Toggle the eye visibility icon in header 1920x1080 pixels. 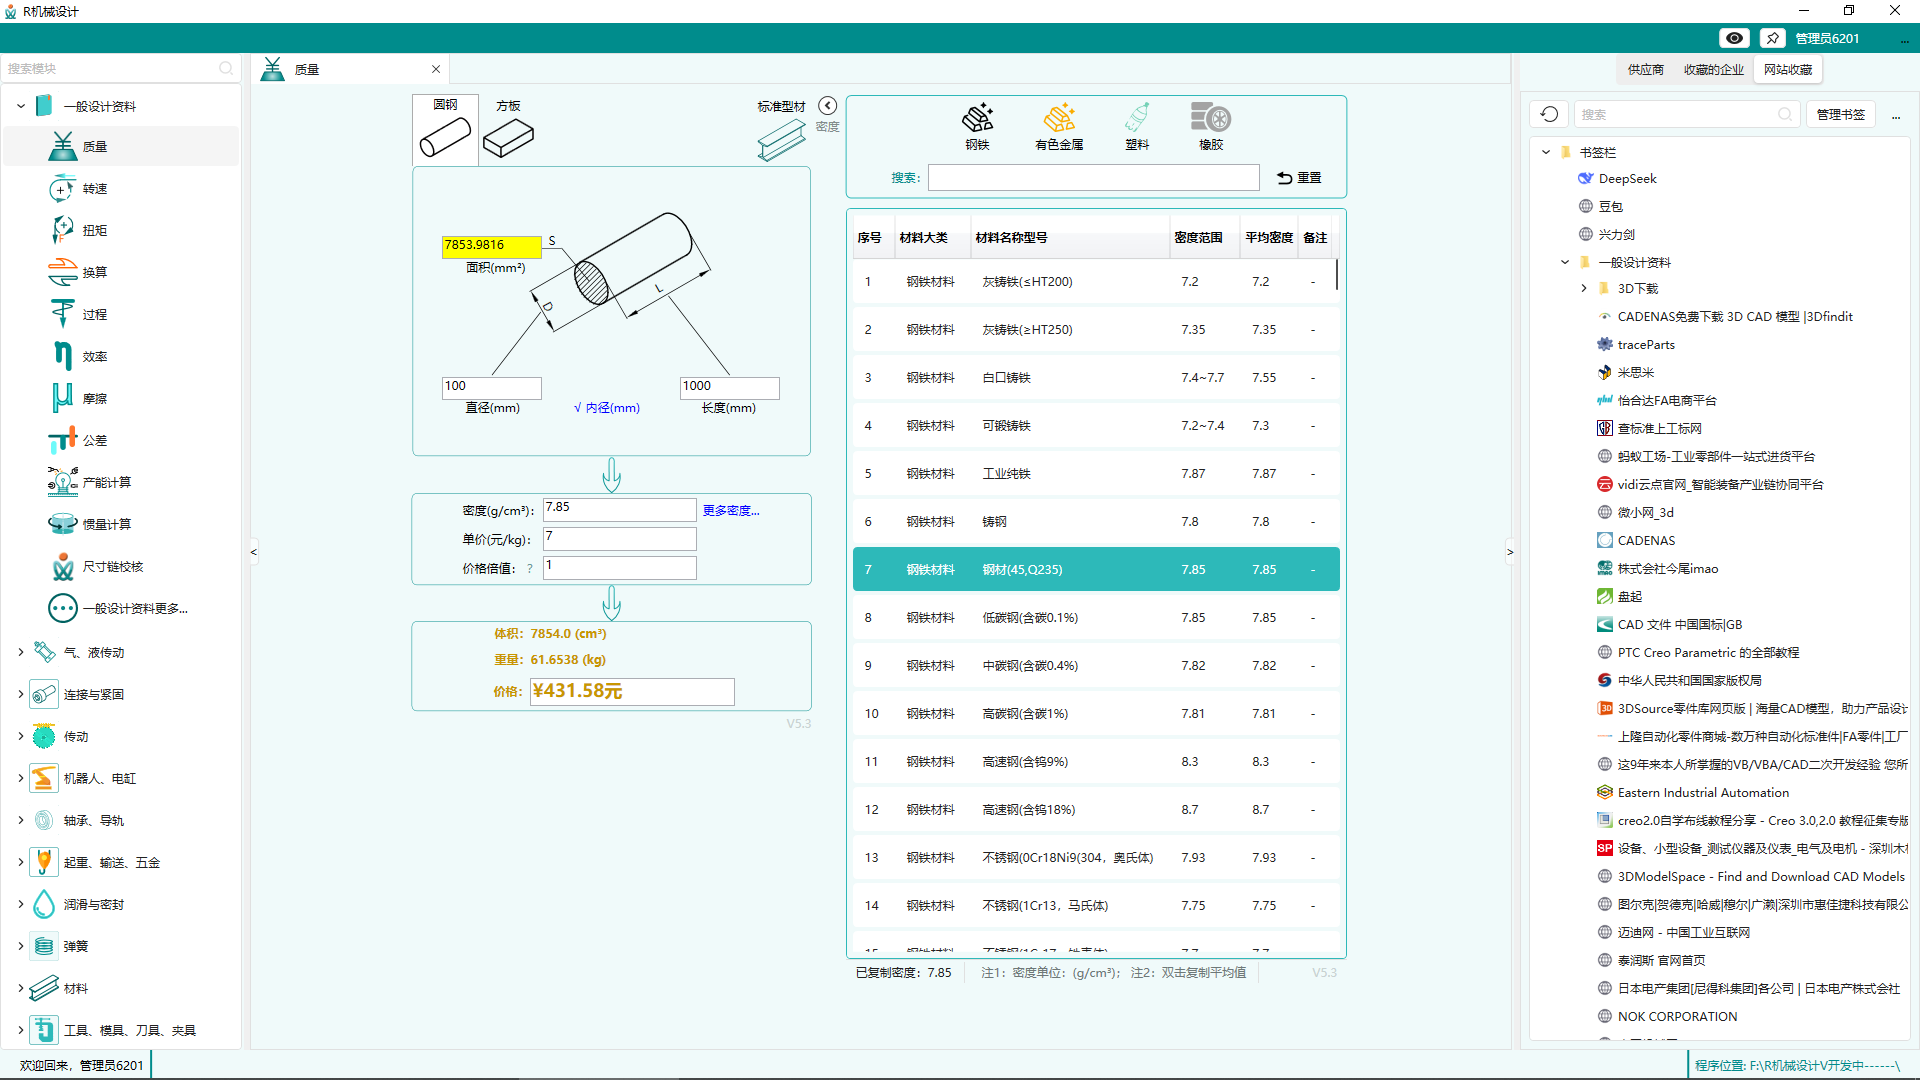[1734, 38]
